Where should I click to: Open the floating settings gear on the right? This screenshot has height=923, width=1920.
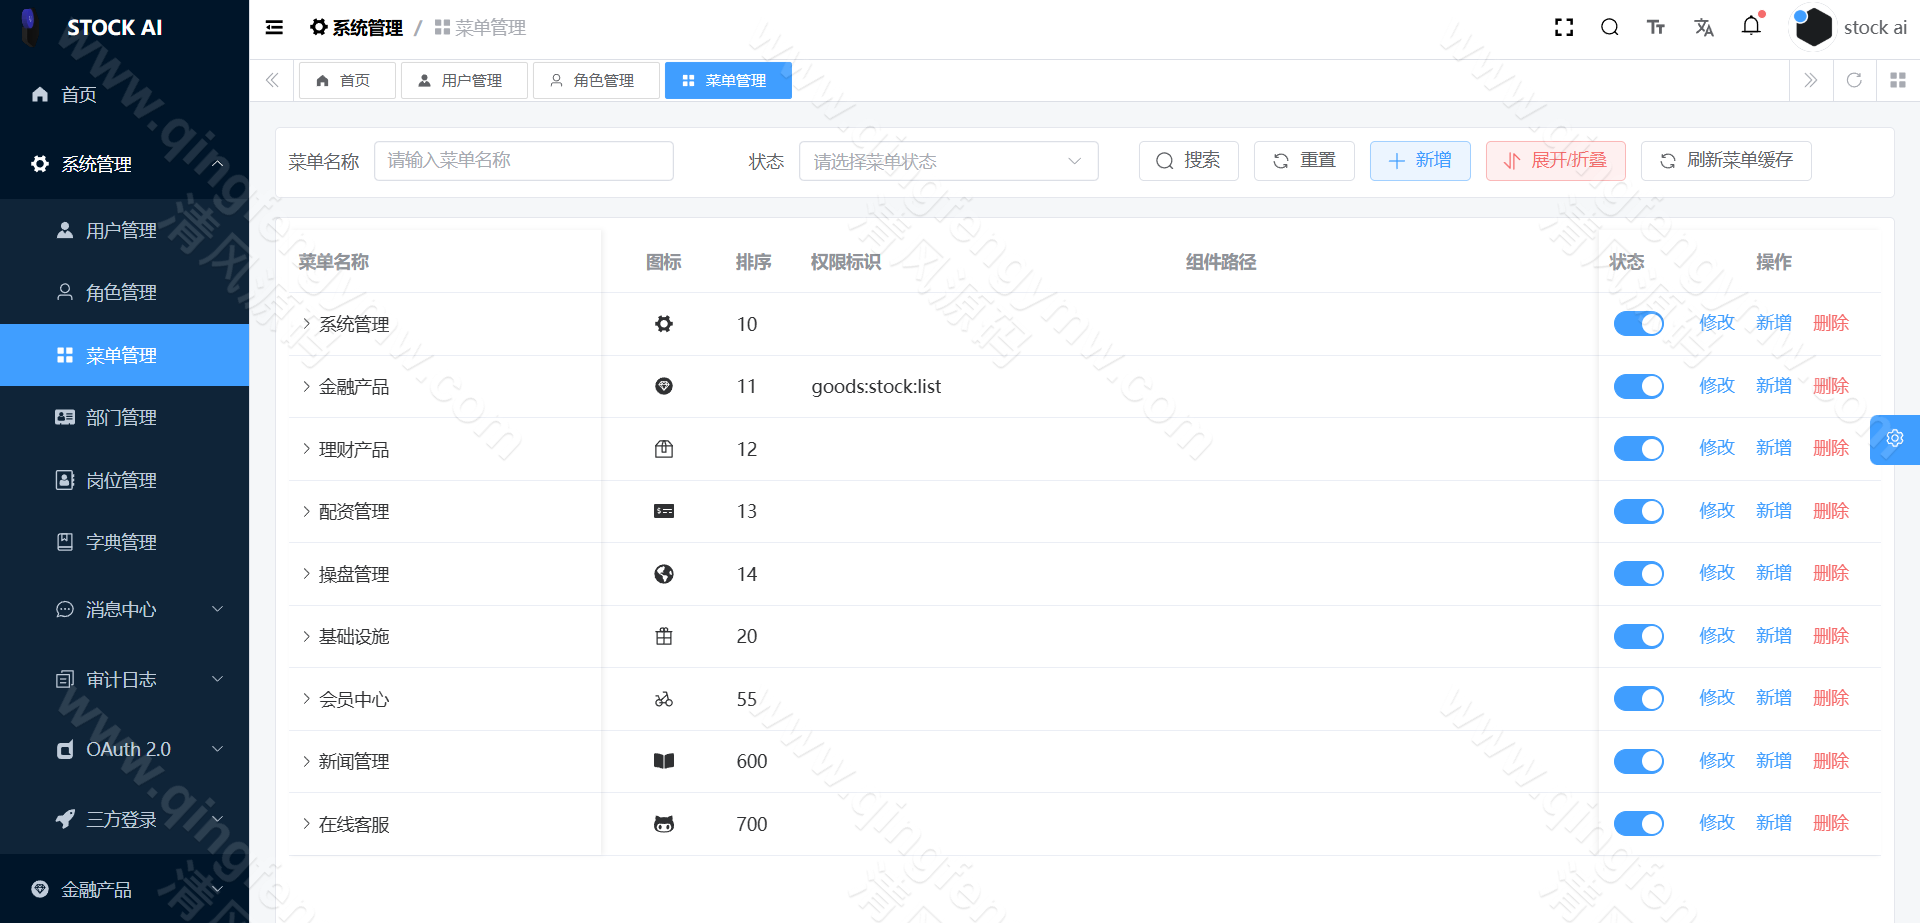click(1895, 439)
